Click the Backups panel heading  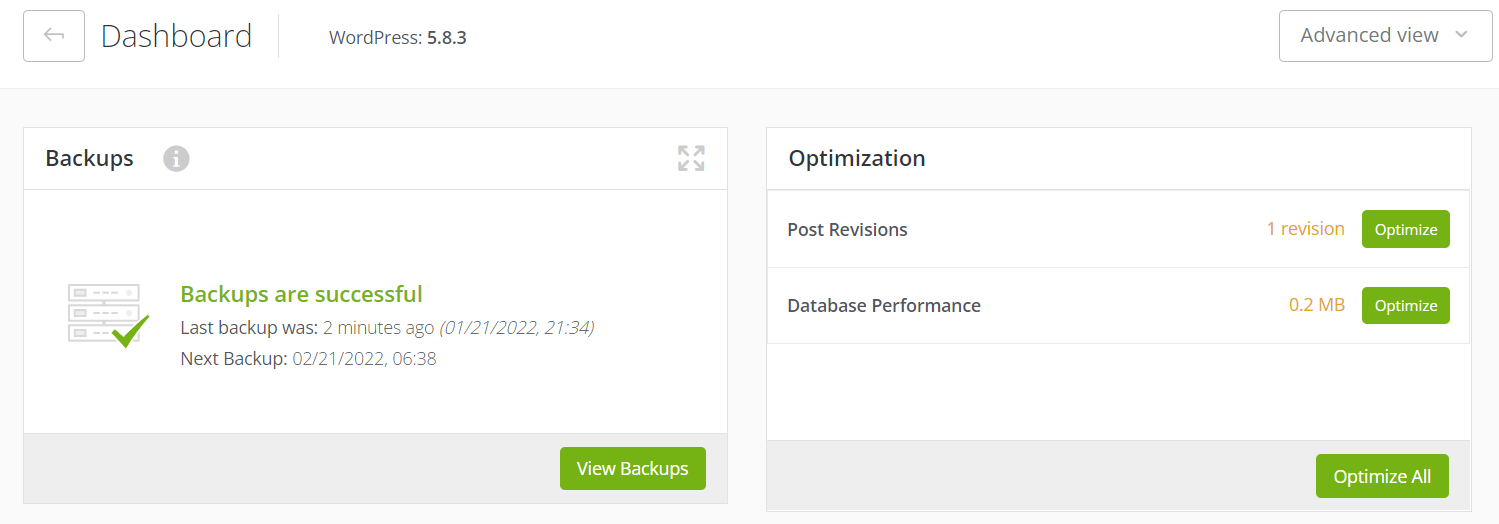tap(89, 158)
